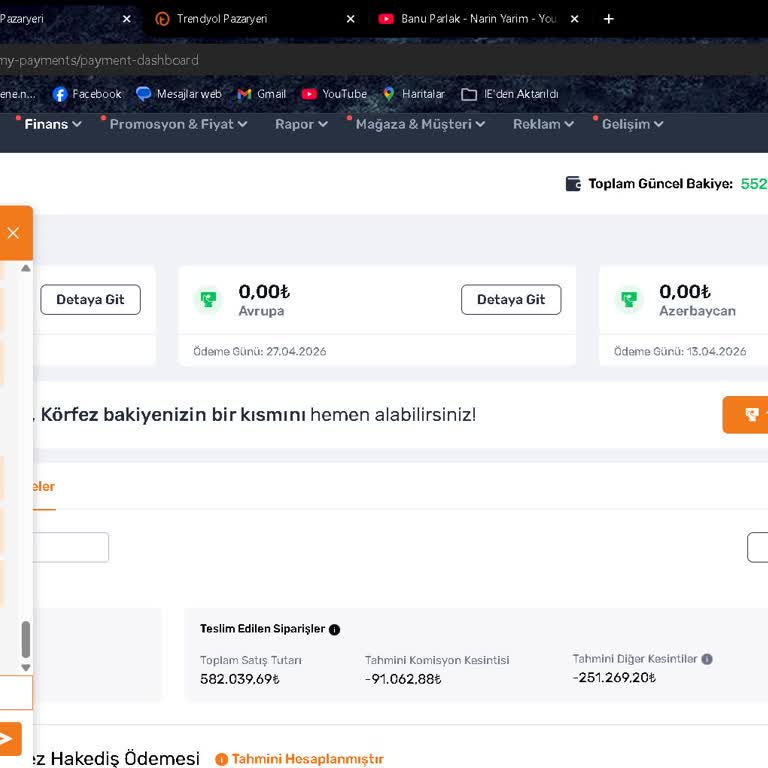Click the Tahmini Hesaplanmıştır label
Screen dimensions: 768x768
[308, 759]
